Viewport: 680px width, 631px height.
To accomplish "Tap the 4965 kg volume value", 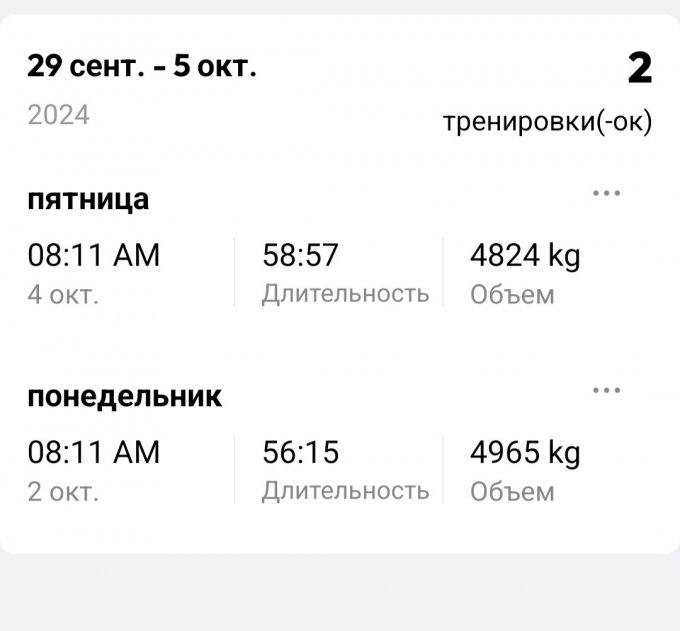I will click(x=525, y=453).
